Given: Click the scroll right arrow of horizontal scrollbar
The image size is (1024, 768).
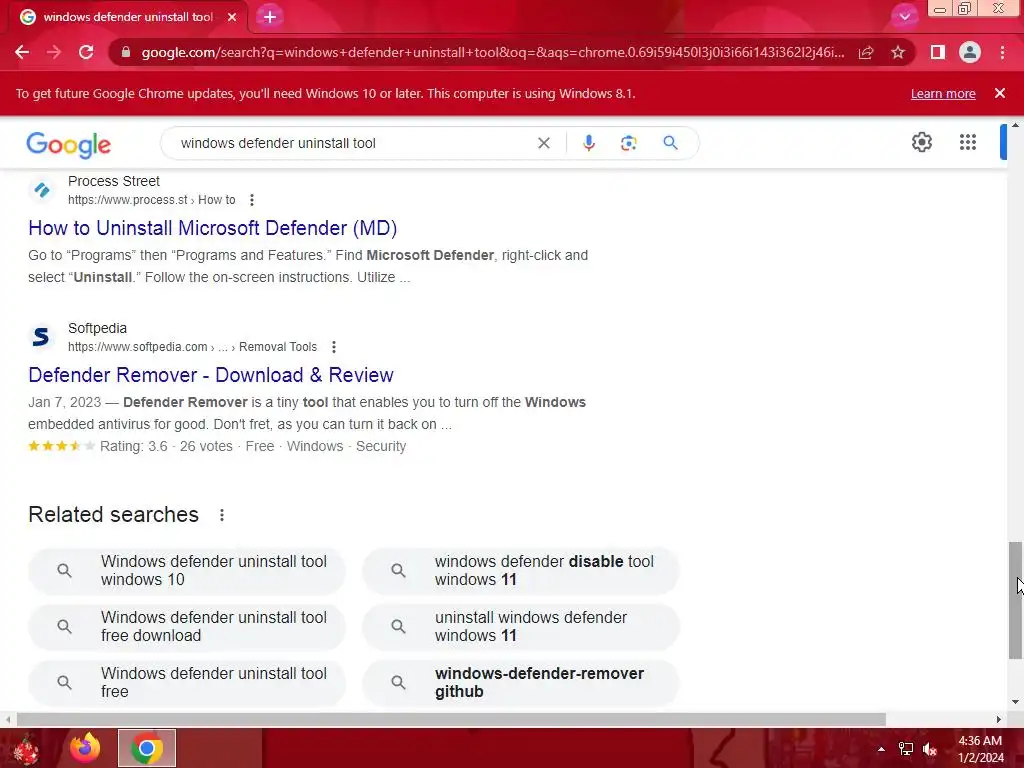Looking at the screenshot, I should pos(999,720).
